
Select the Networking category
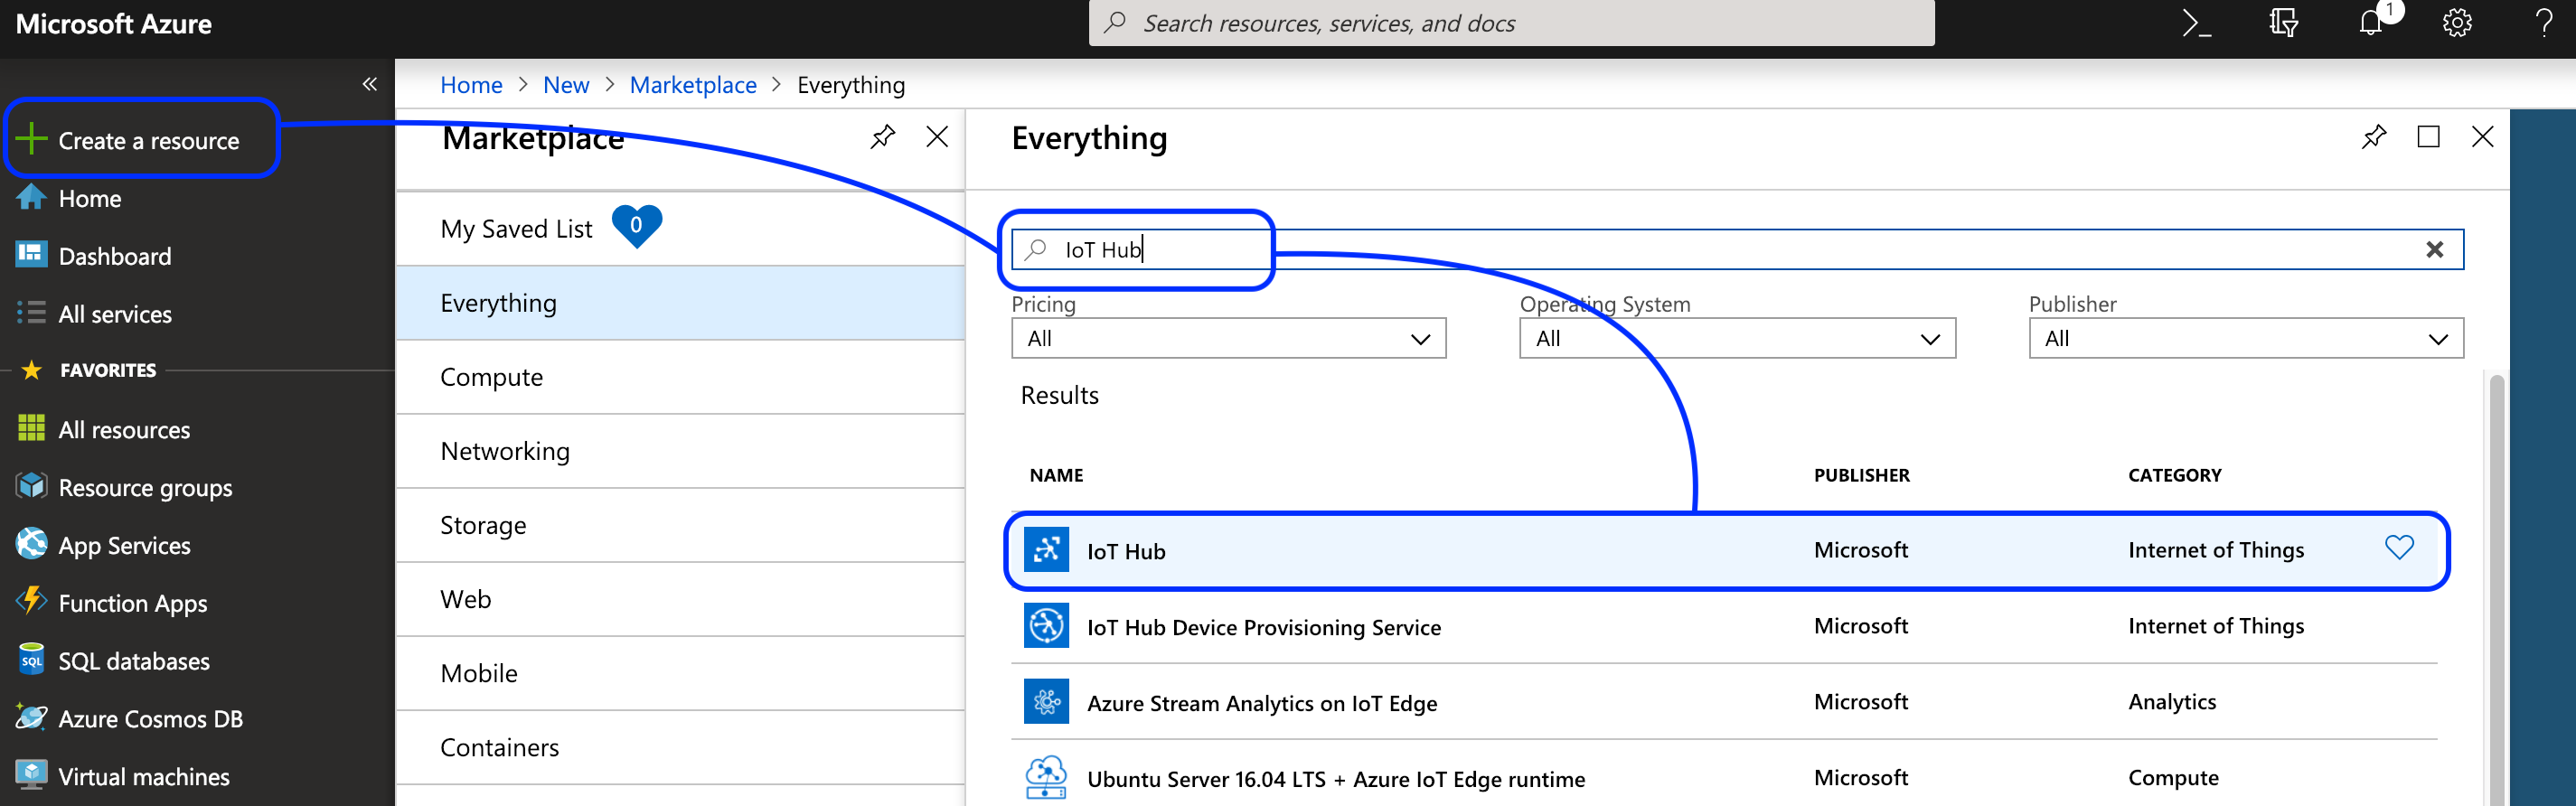pyautogui.click(x=680, y=451)
